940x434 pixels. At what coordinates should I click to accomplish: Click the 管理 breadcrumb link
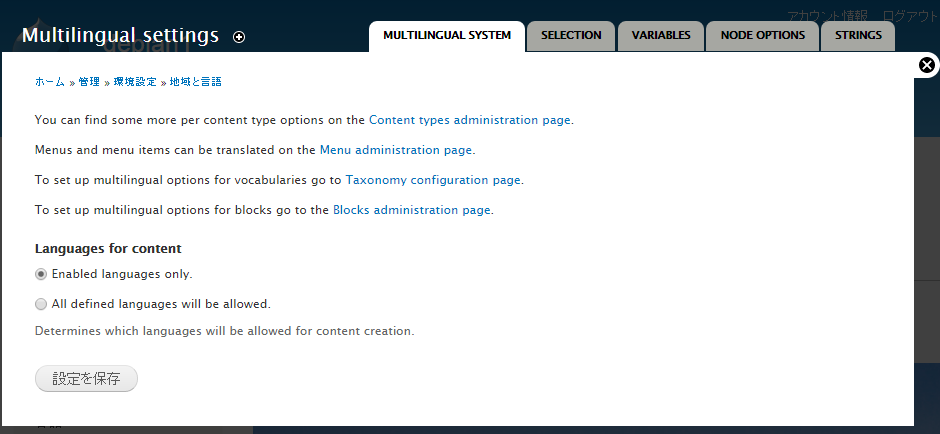click(x=89, y=82)
